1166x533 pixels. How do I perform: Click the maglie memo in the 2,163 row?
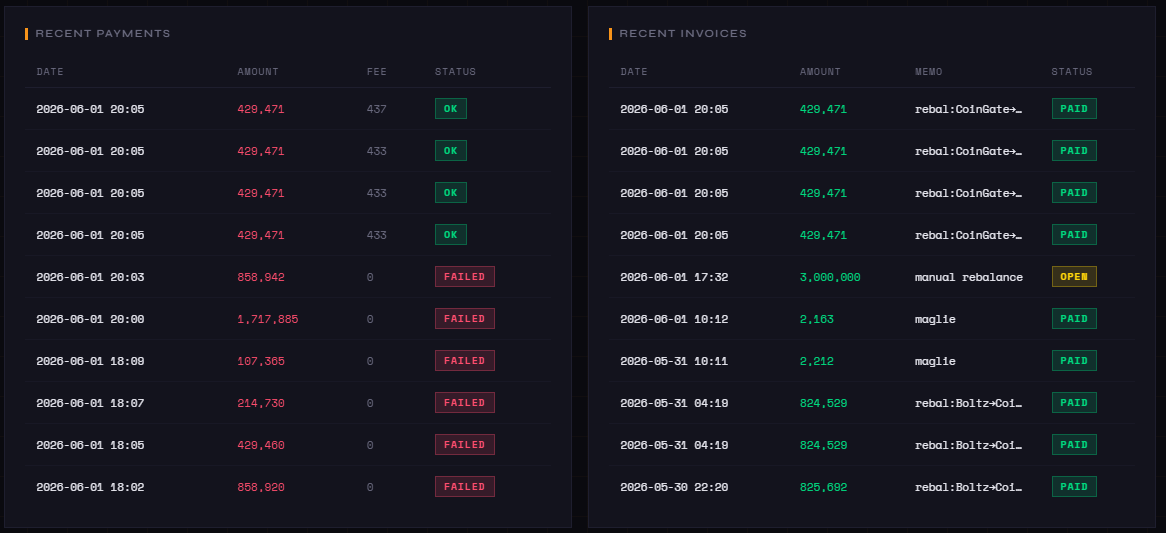pyautogui.click(x=935, y=319)
